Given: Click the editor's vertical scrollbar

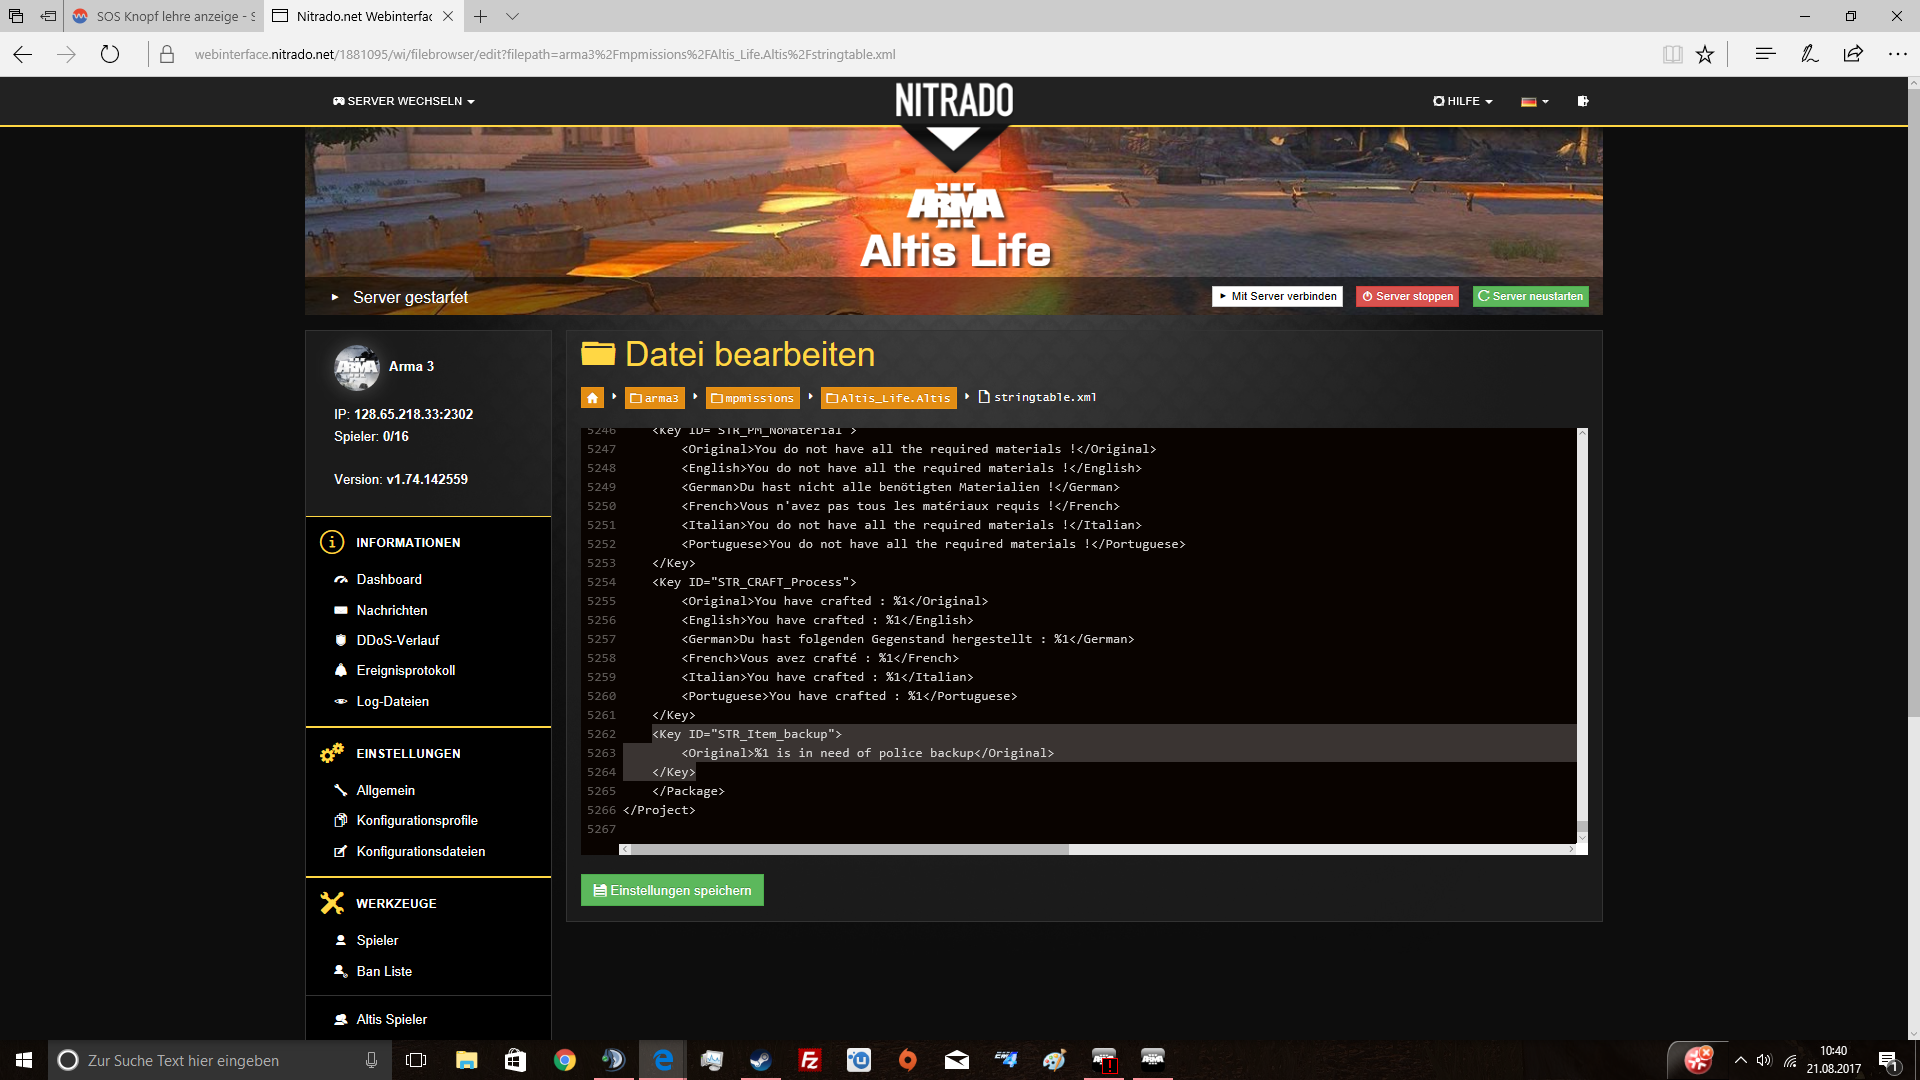Looking at the screenshot, I should [1582, 635].
